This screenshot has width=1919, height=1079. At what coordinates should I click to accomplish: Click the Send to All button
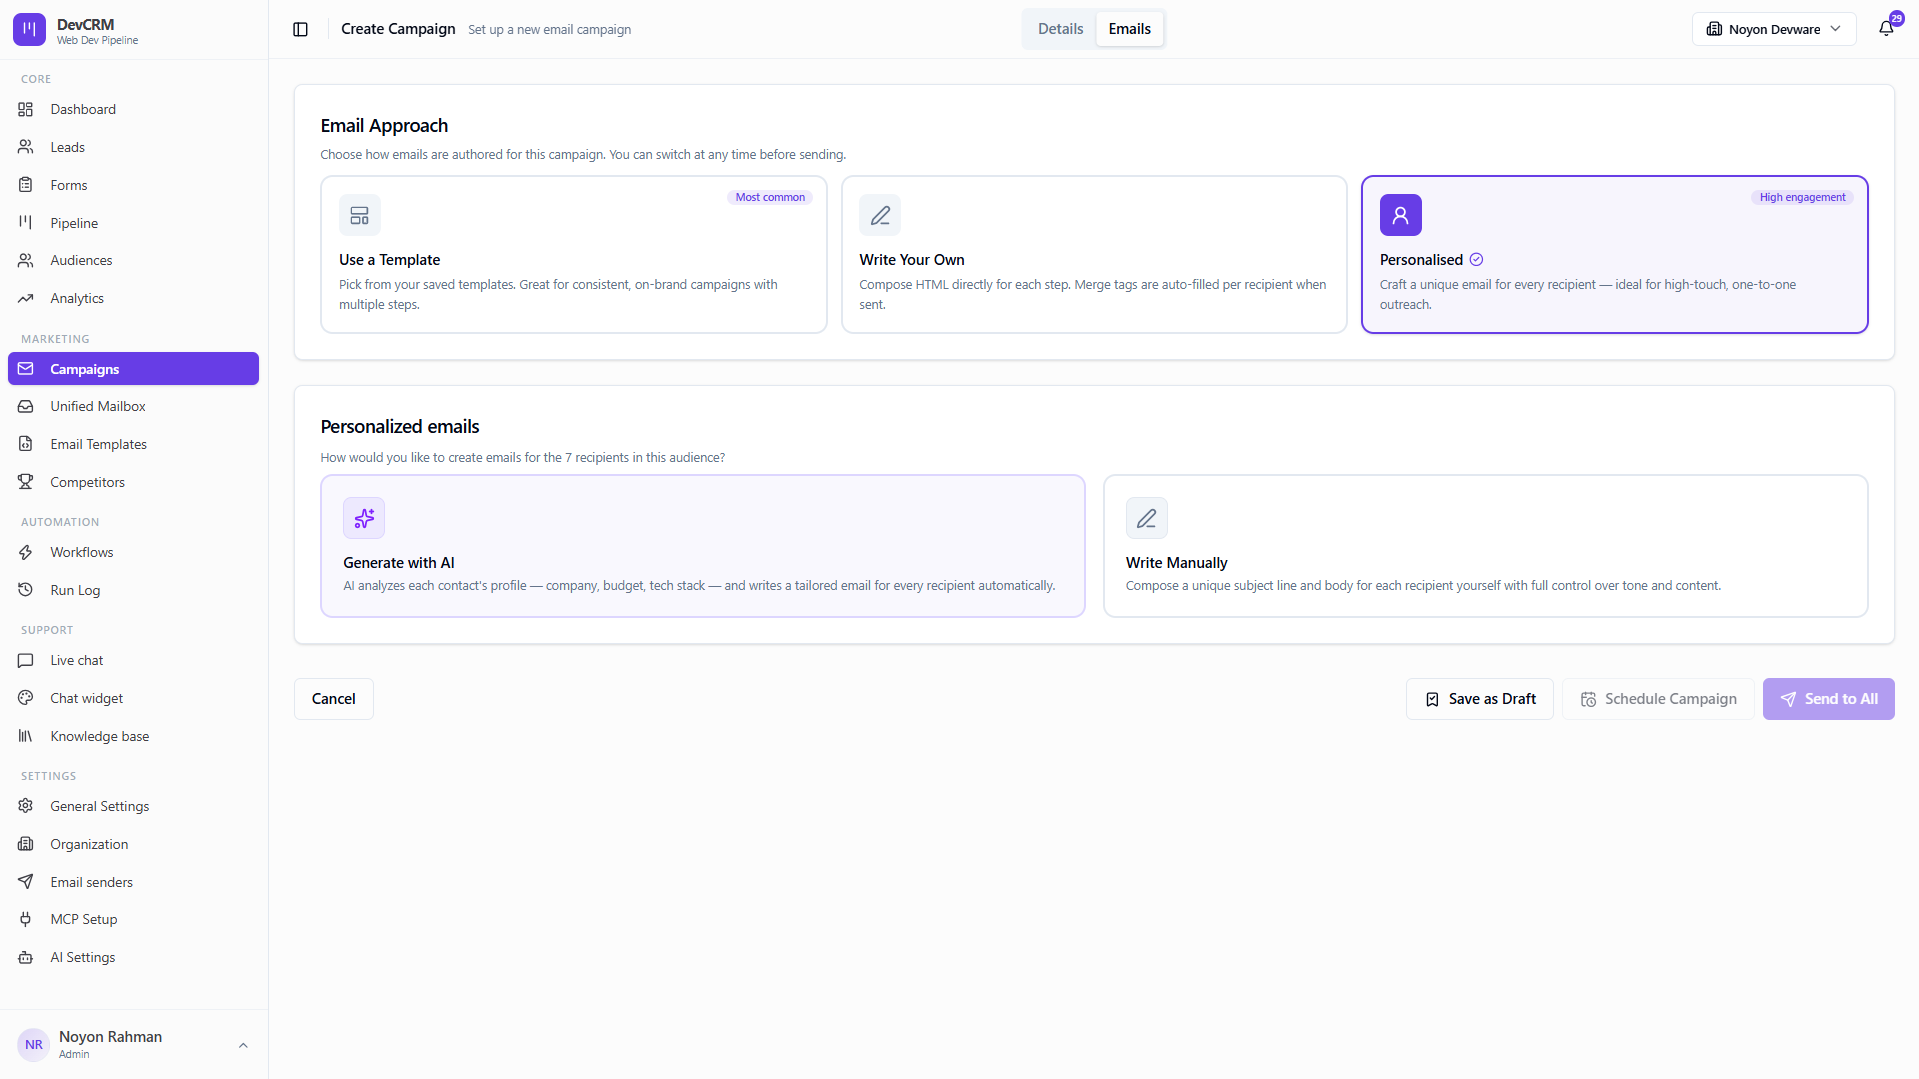pyautogui.click(x=1829, y=699)
